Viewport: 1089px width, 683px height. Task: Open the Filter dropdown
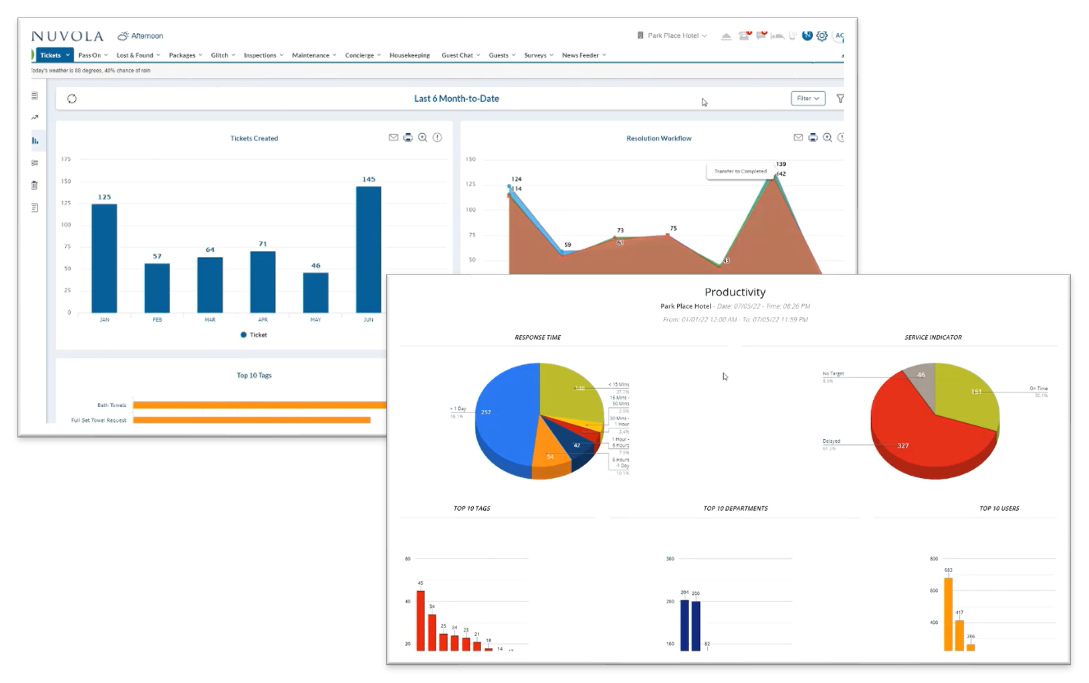pyautogui.click(x=808, y=99)
